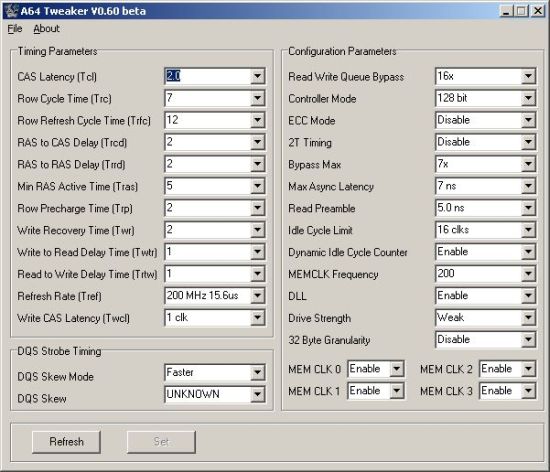The width and height of the screenshot is (550, 472).
Task: Click the 'Controller Mode' label
Action: (x=322, y=99)
